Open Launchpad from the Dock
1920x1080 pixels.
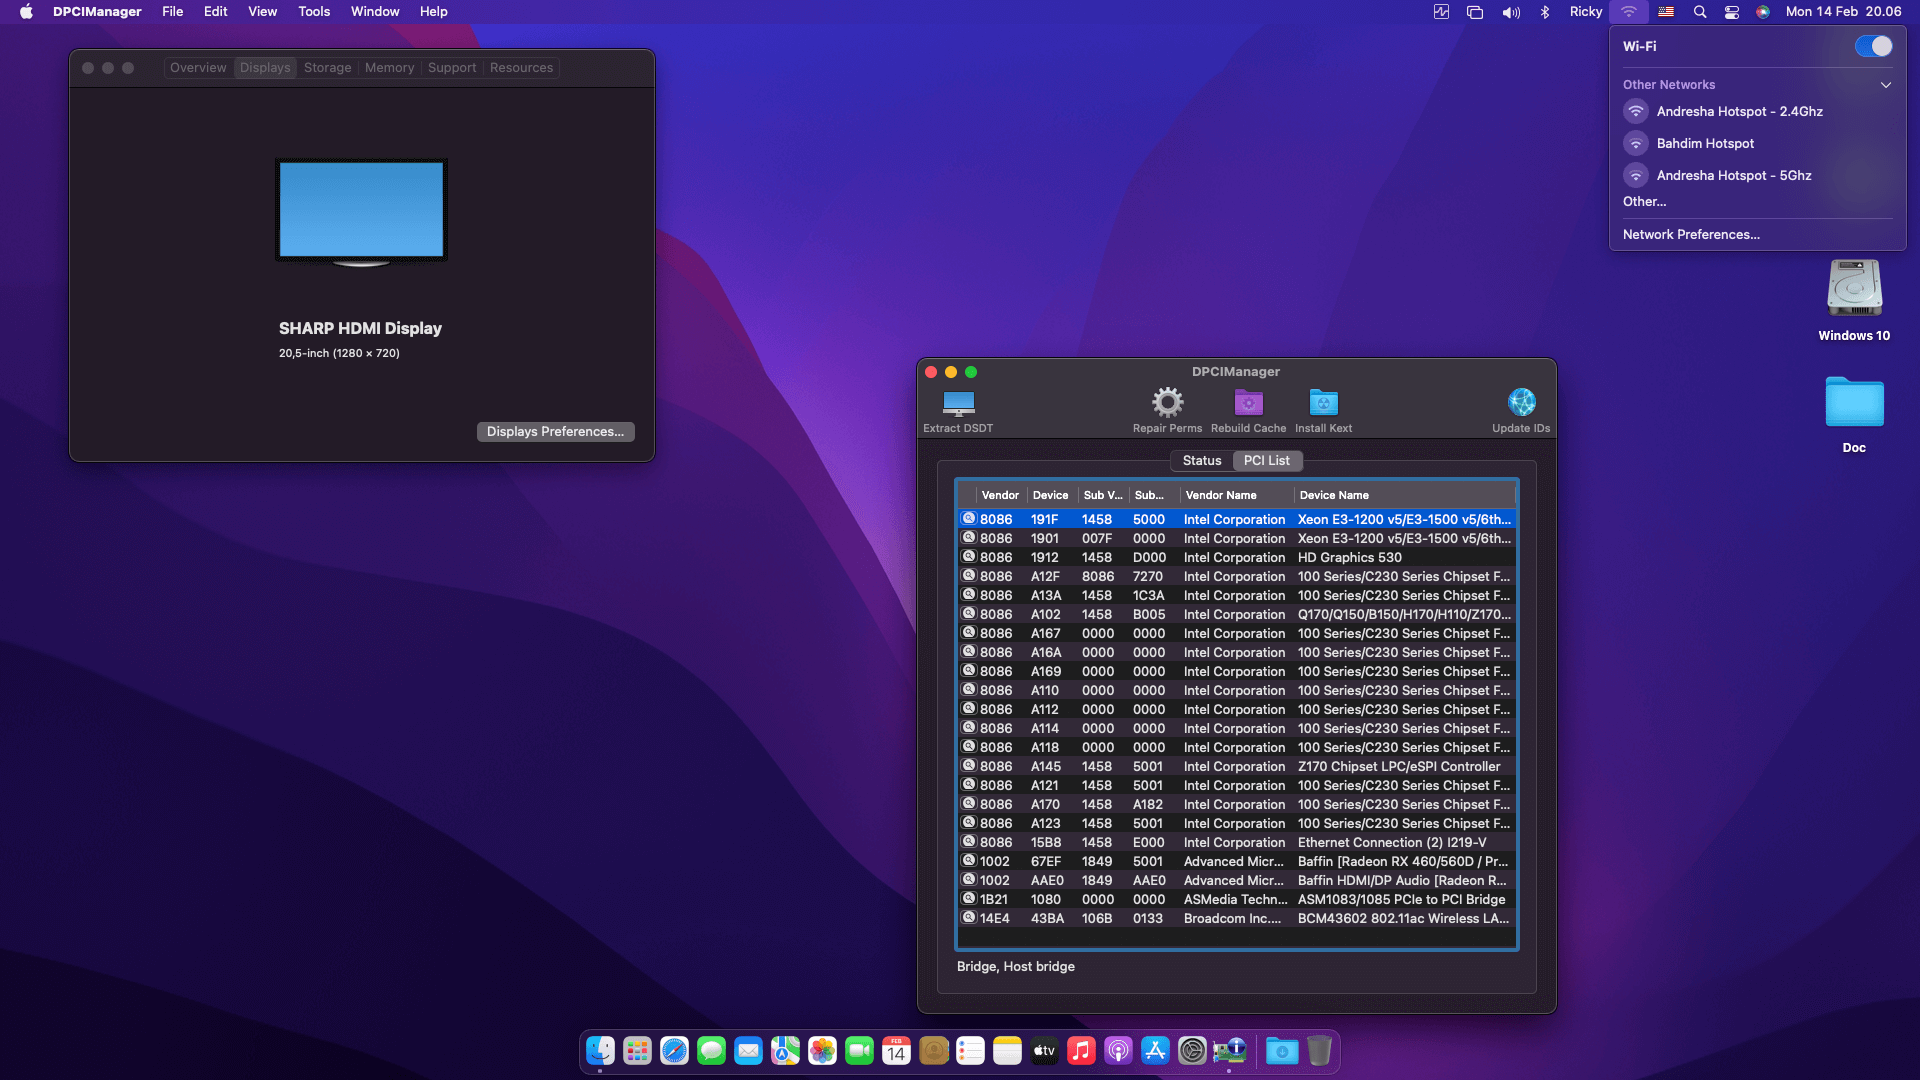click(x=637, y=1050)
